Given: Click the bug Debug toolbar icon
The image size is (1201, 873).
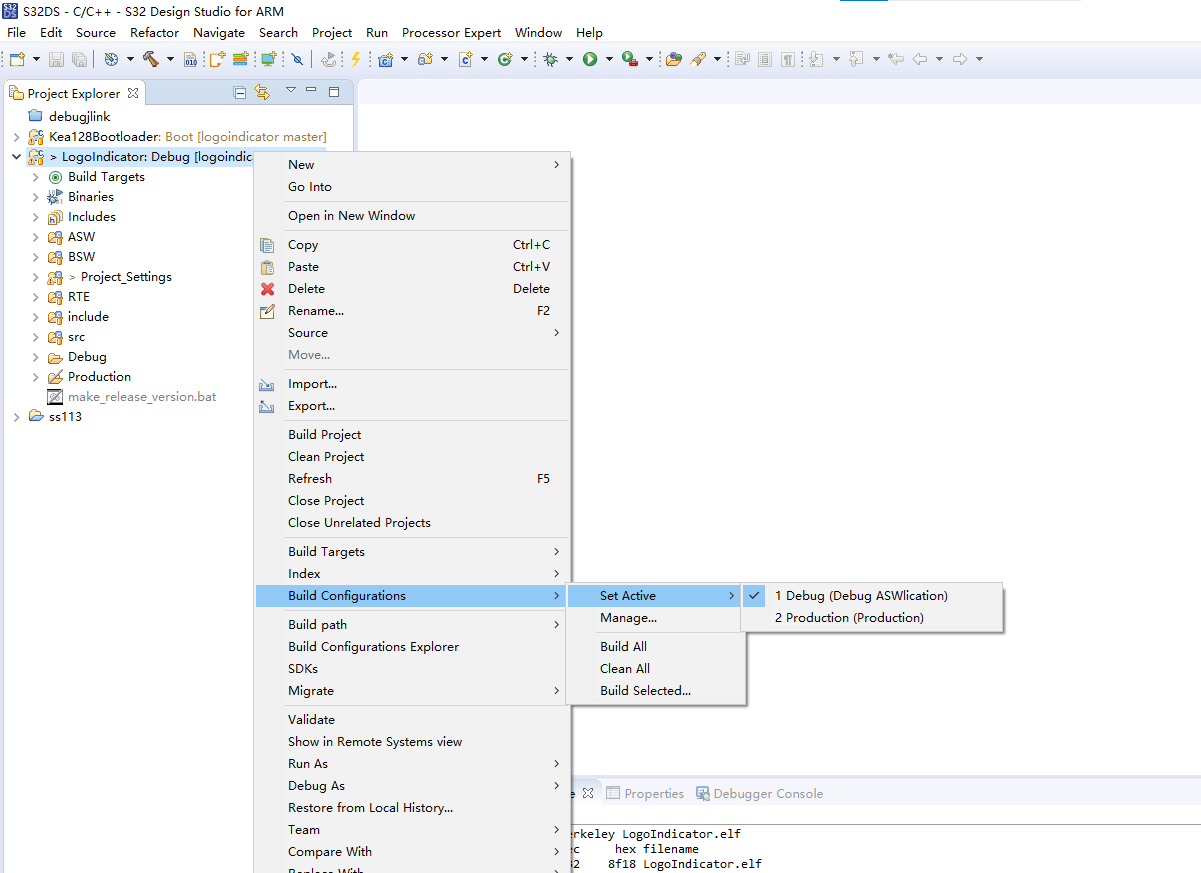Looking at the screenshot, I should pyautogui.click(x=550, y=59).
